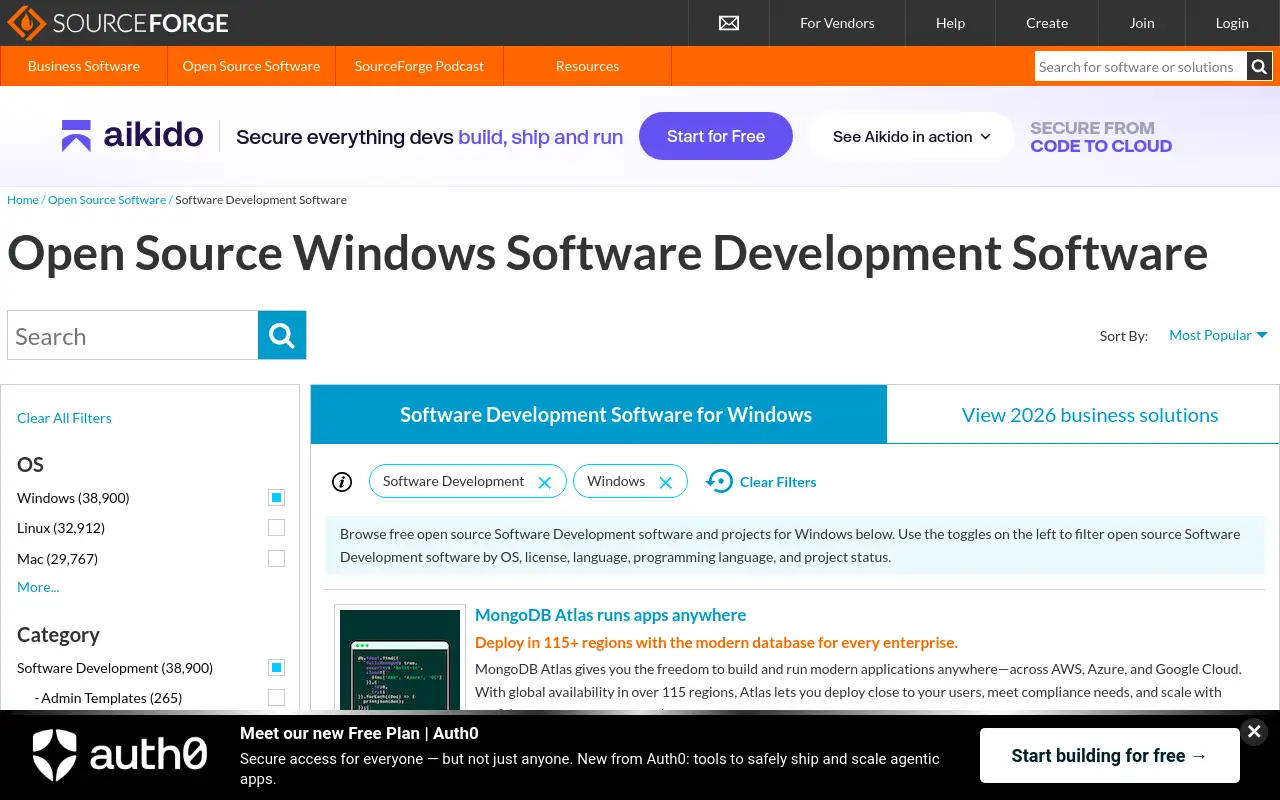
Task: Click Create in the header
Action: click(1047, 23)
